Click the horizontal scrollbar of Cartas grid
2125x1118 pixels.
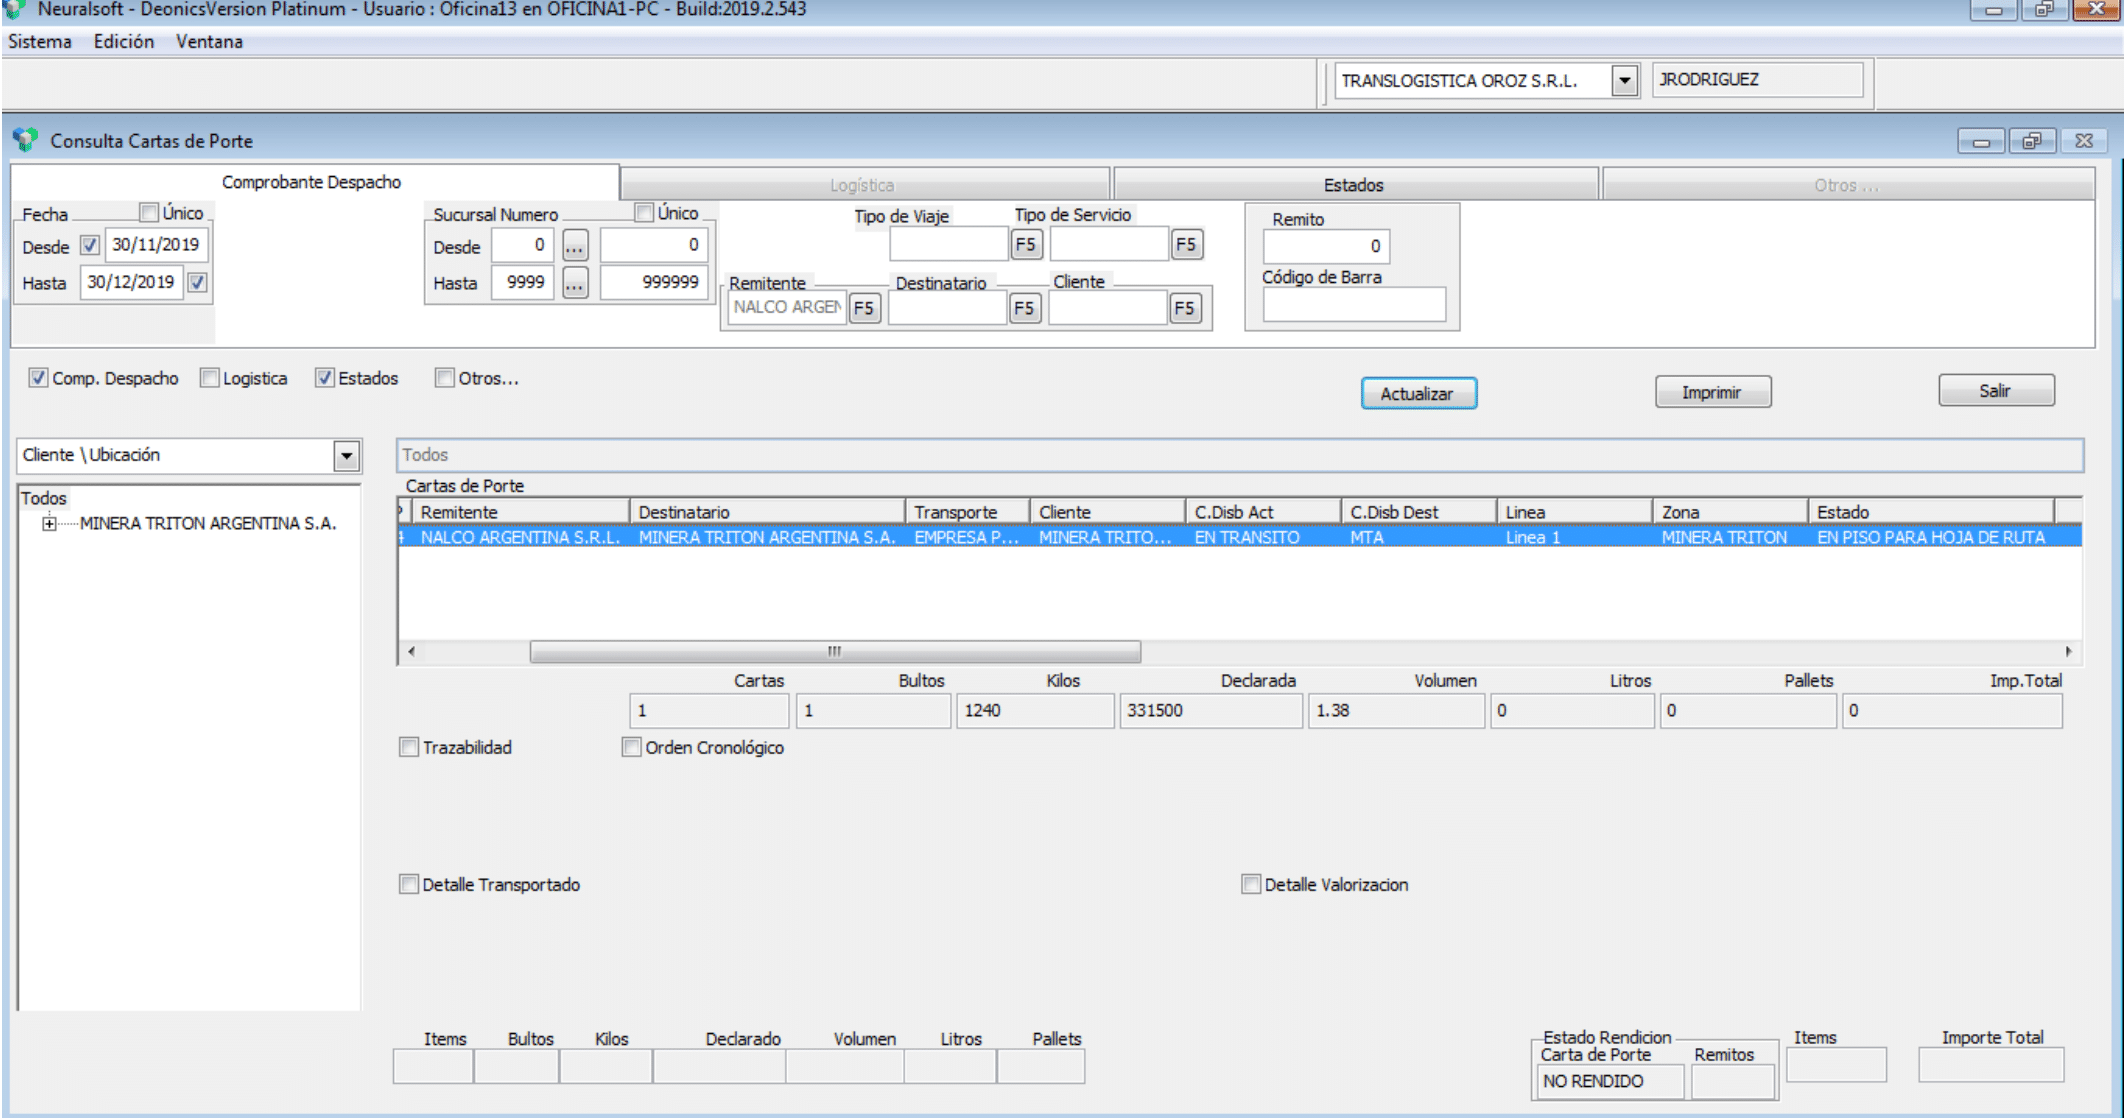[x=834, y=652]
